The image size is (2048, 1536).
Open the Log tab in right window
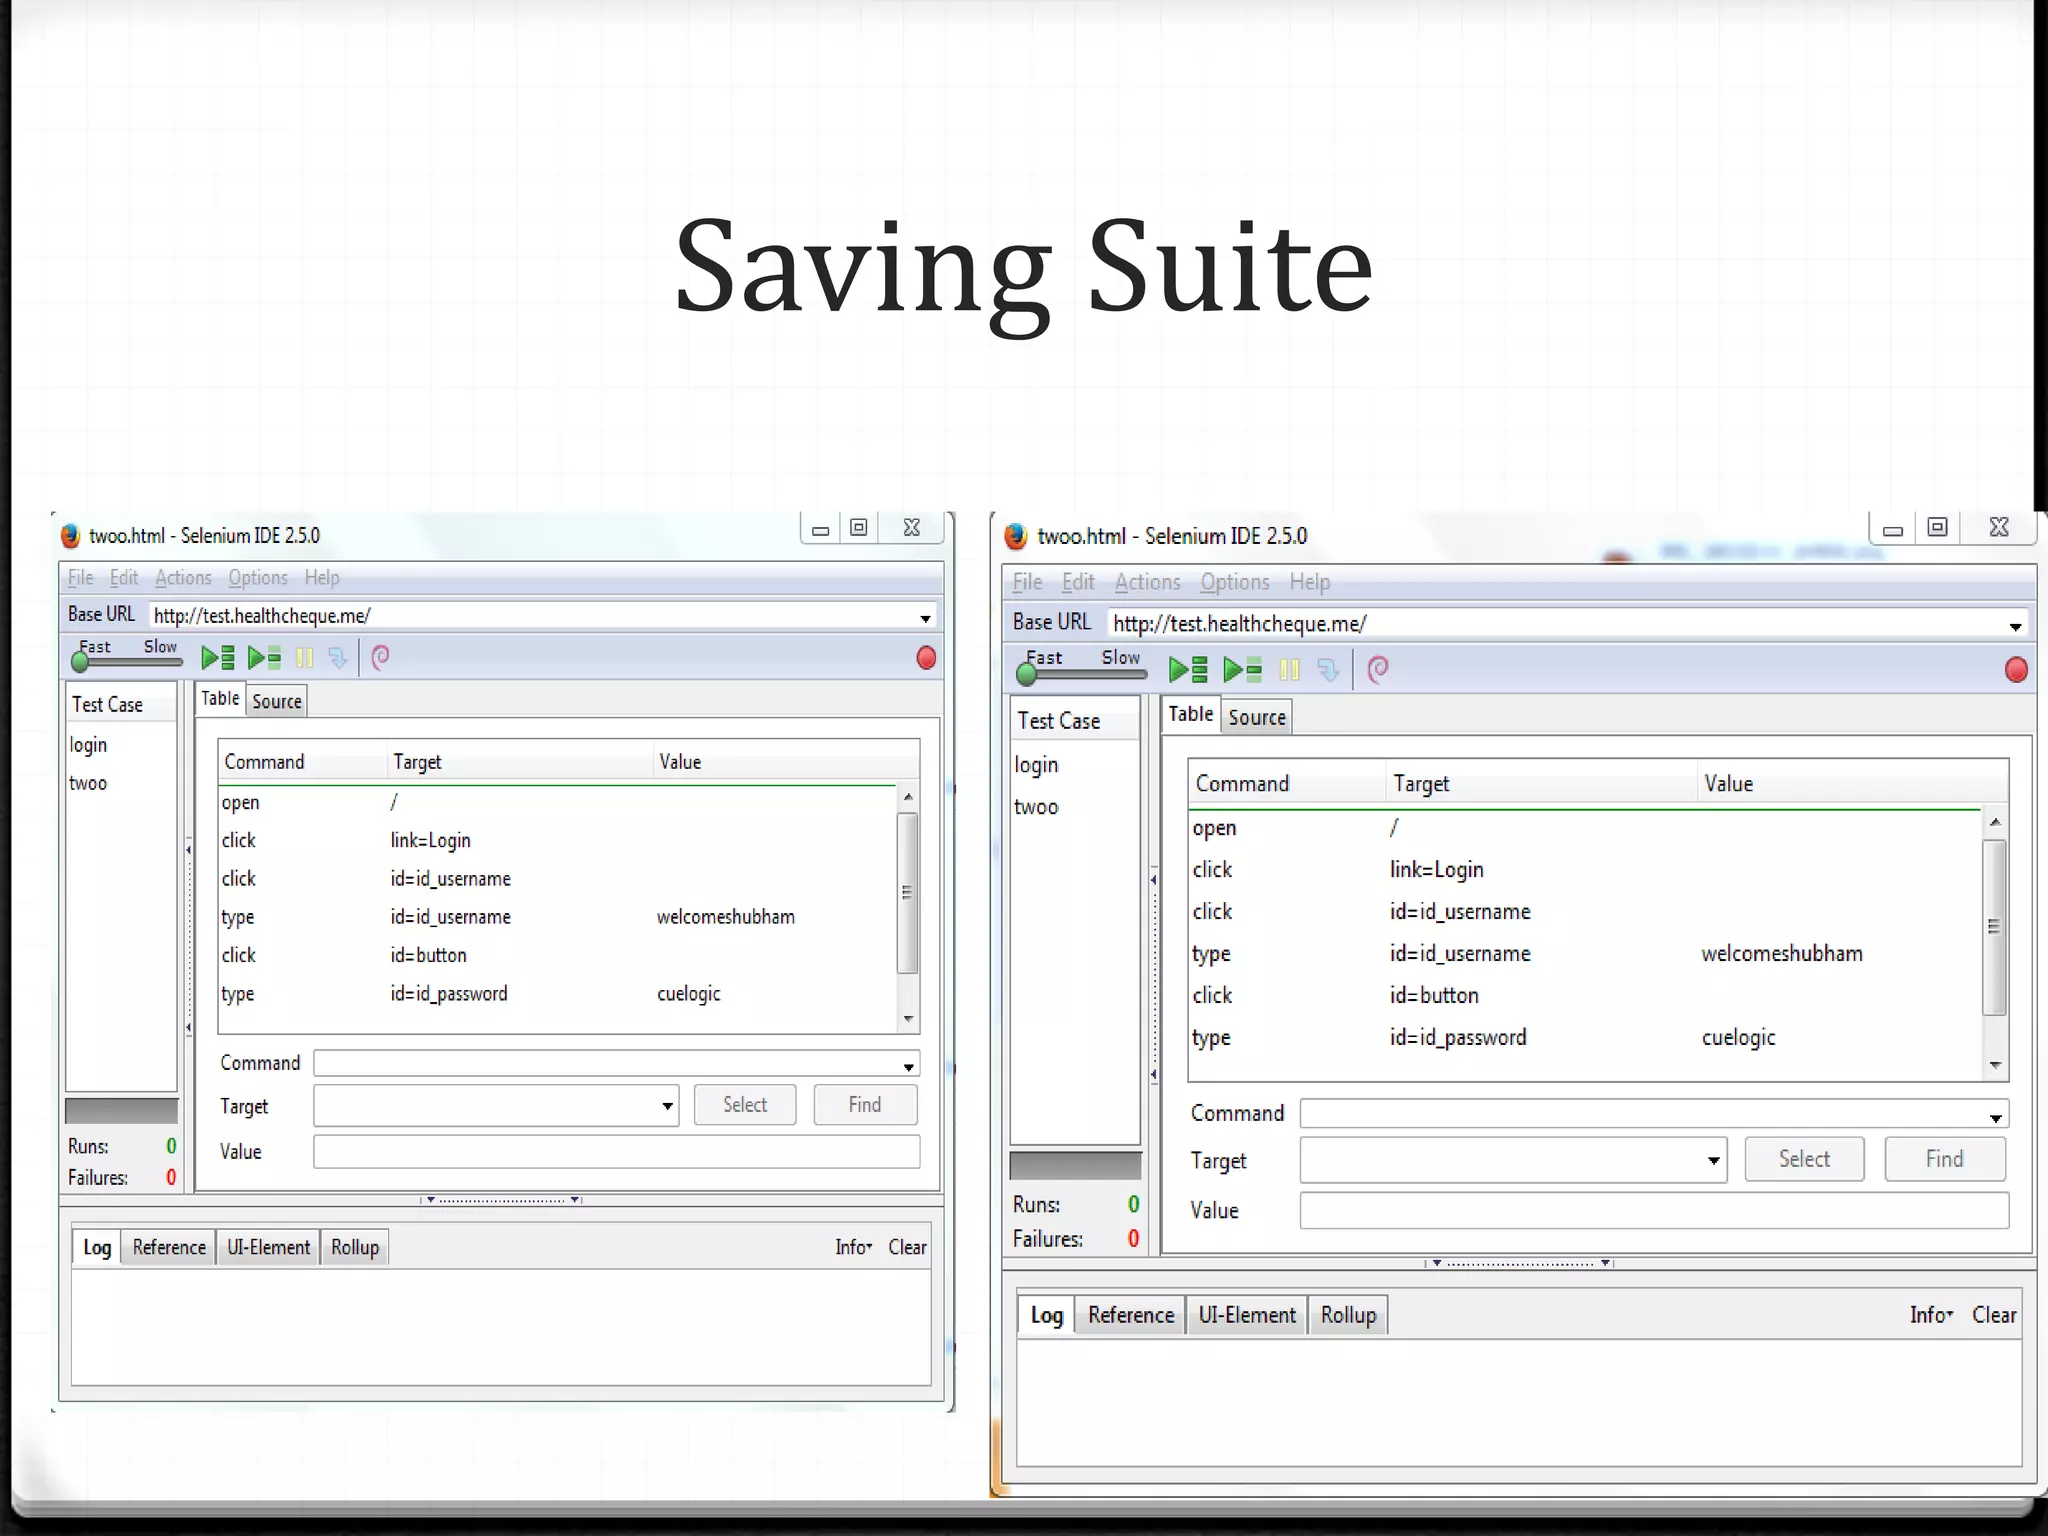pyautogui.click(x=1047, y=1315)
